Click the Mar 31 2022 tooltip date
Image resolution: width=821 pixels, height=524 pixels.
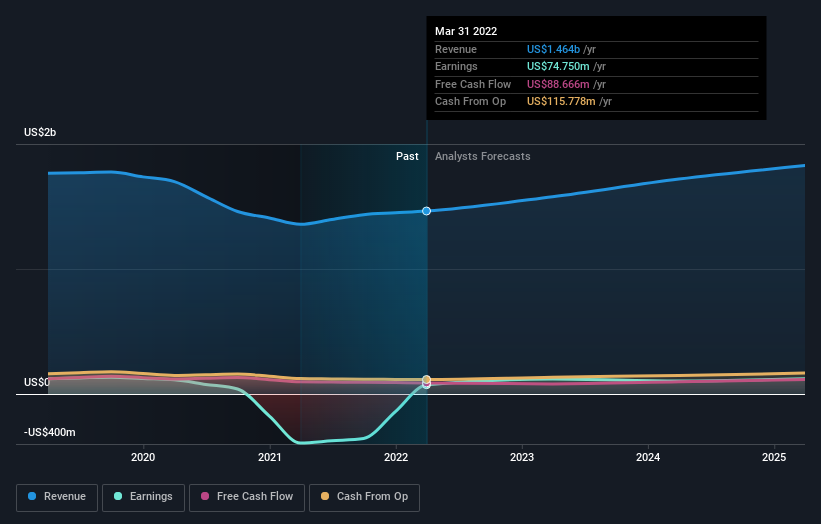(466, 31)
